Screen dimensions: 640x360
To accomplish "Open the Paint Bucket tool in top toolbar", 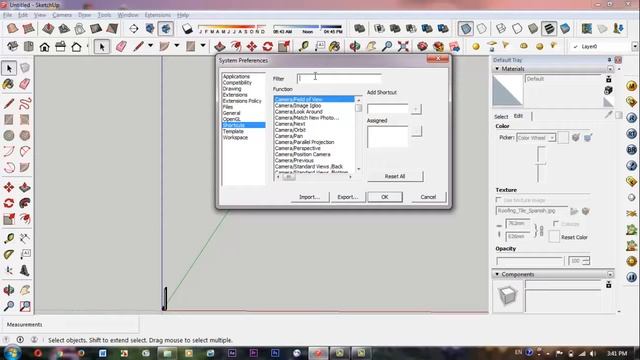I will coord(334,47).
